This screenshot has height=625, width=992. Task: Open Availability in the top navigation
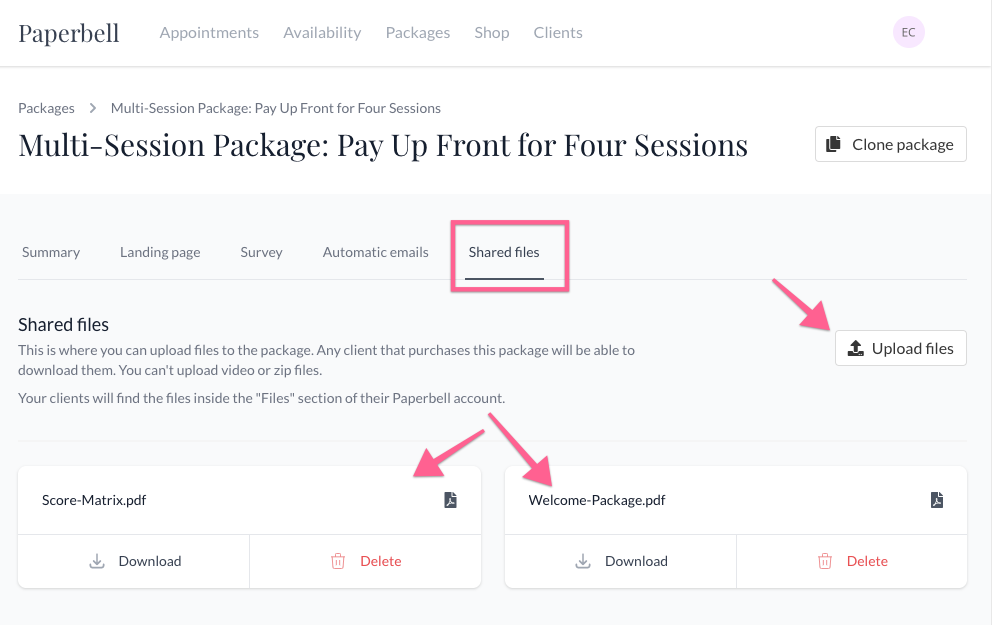coord(322,33)
